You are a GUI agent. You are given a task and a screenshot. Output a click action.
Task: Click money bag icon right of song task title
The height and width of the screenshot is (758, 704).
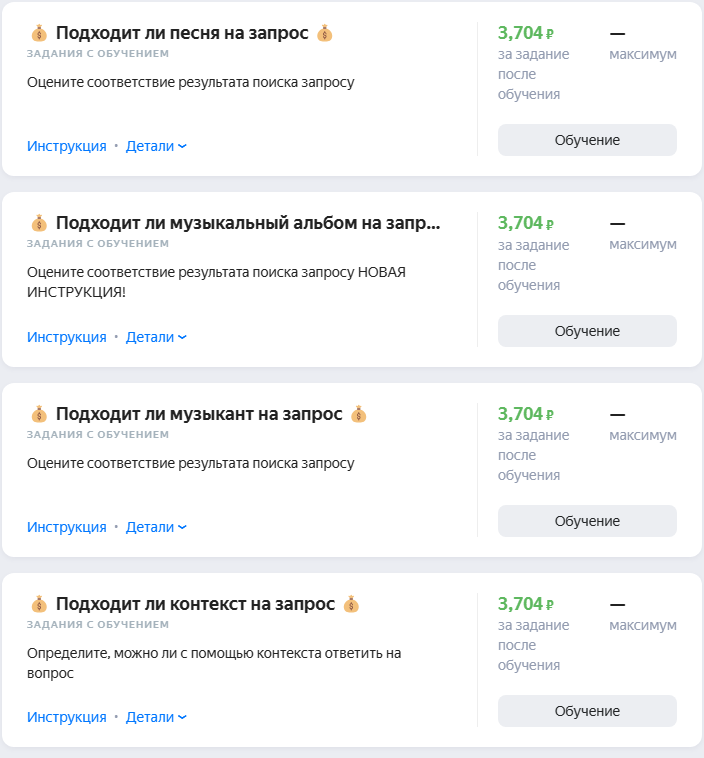[x=324, y=33]
